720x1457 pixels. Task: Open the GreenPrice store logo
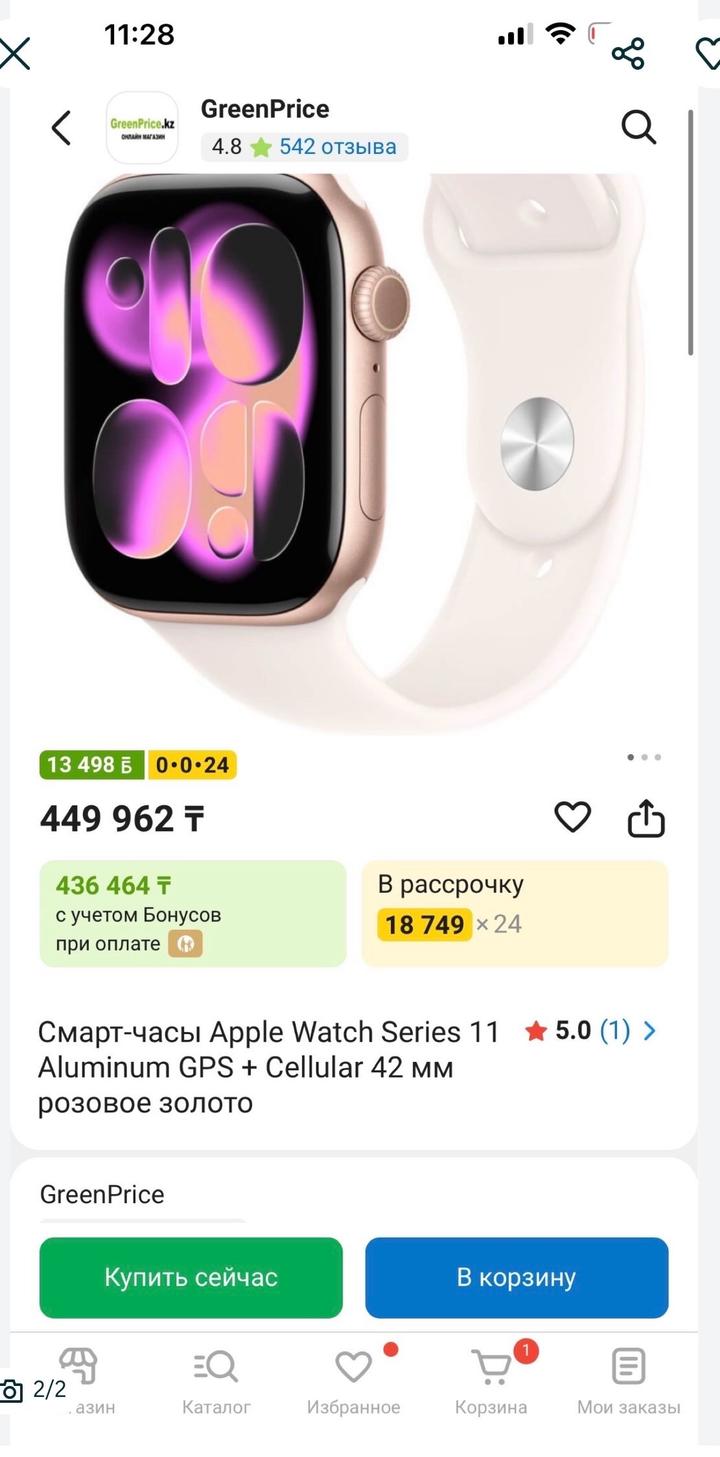(142, 128)
